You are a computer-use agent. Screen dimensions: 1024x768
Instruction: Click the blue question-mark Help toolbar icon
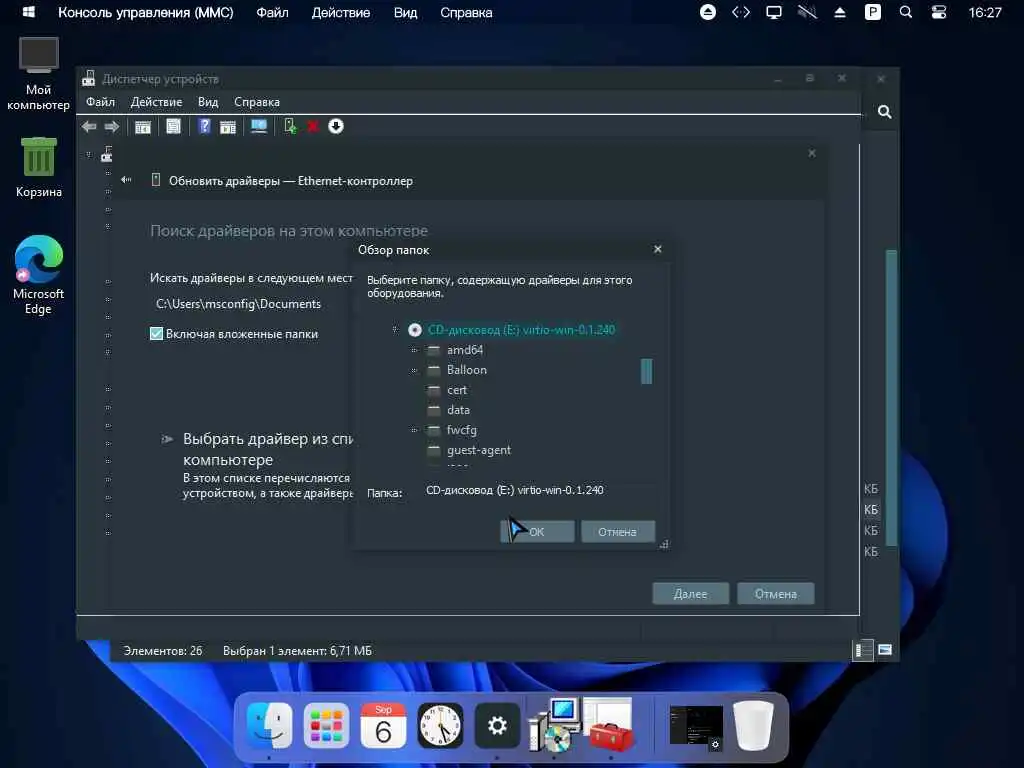(204, 126)
